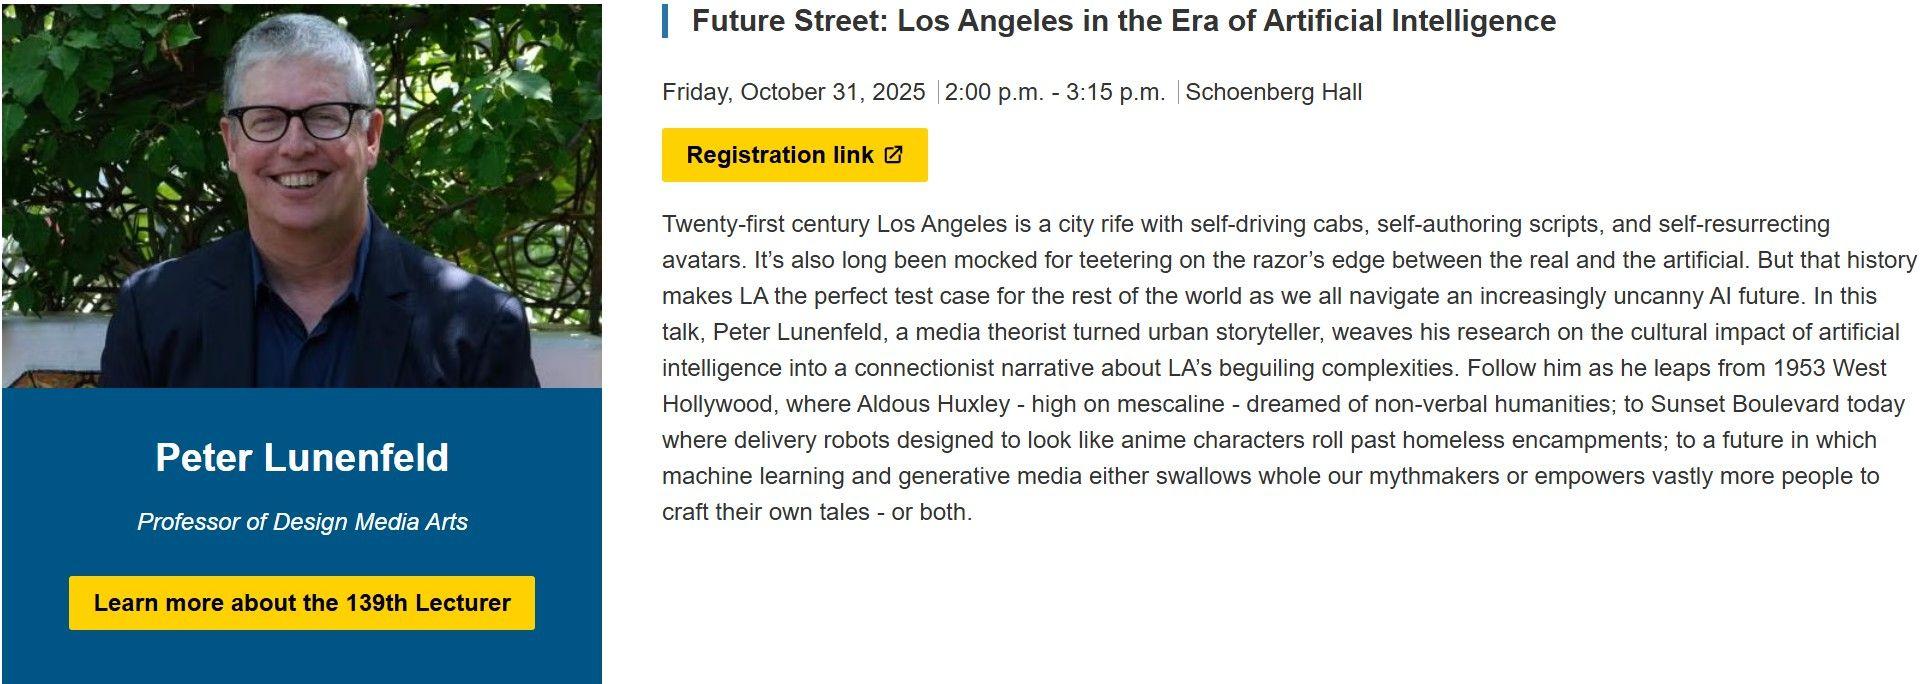Click the Professor of Design Media Arts subtitle
This screenshot has width=1930, height=684.
click(x=302, y=522)
